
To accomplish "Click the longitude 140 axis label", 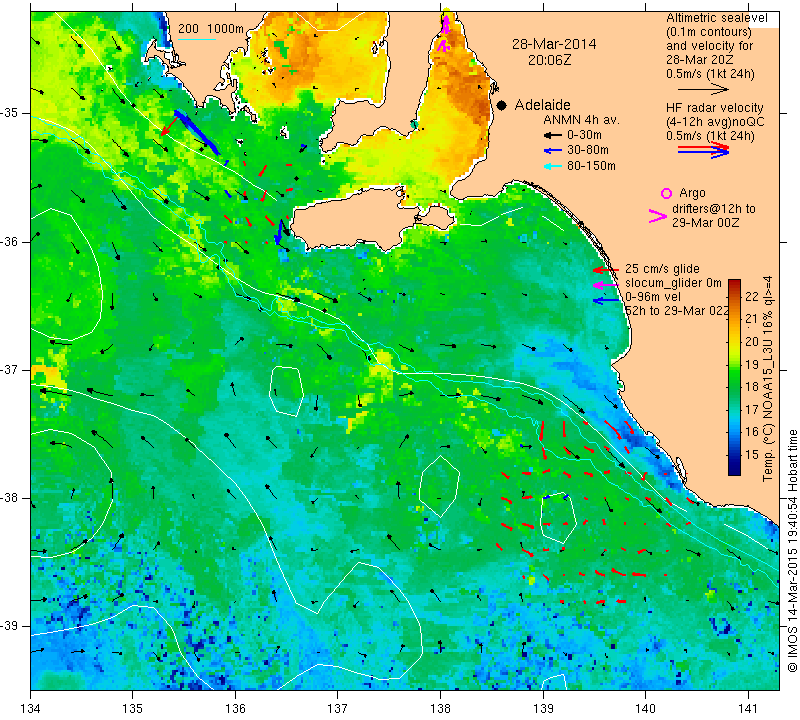I will click(x=645, y=709).
